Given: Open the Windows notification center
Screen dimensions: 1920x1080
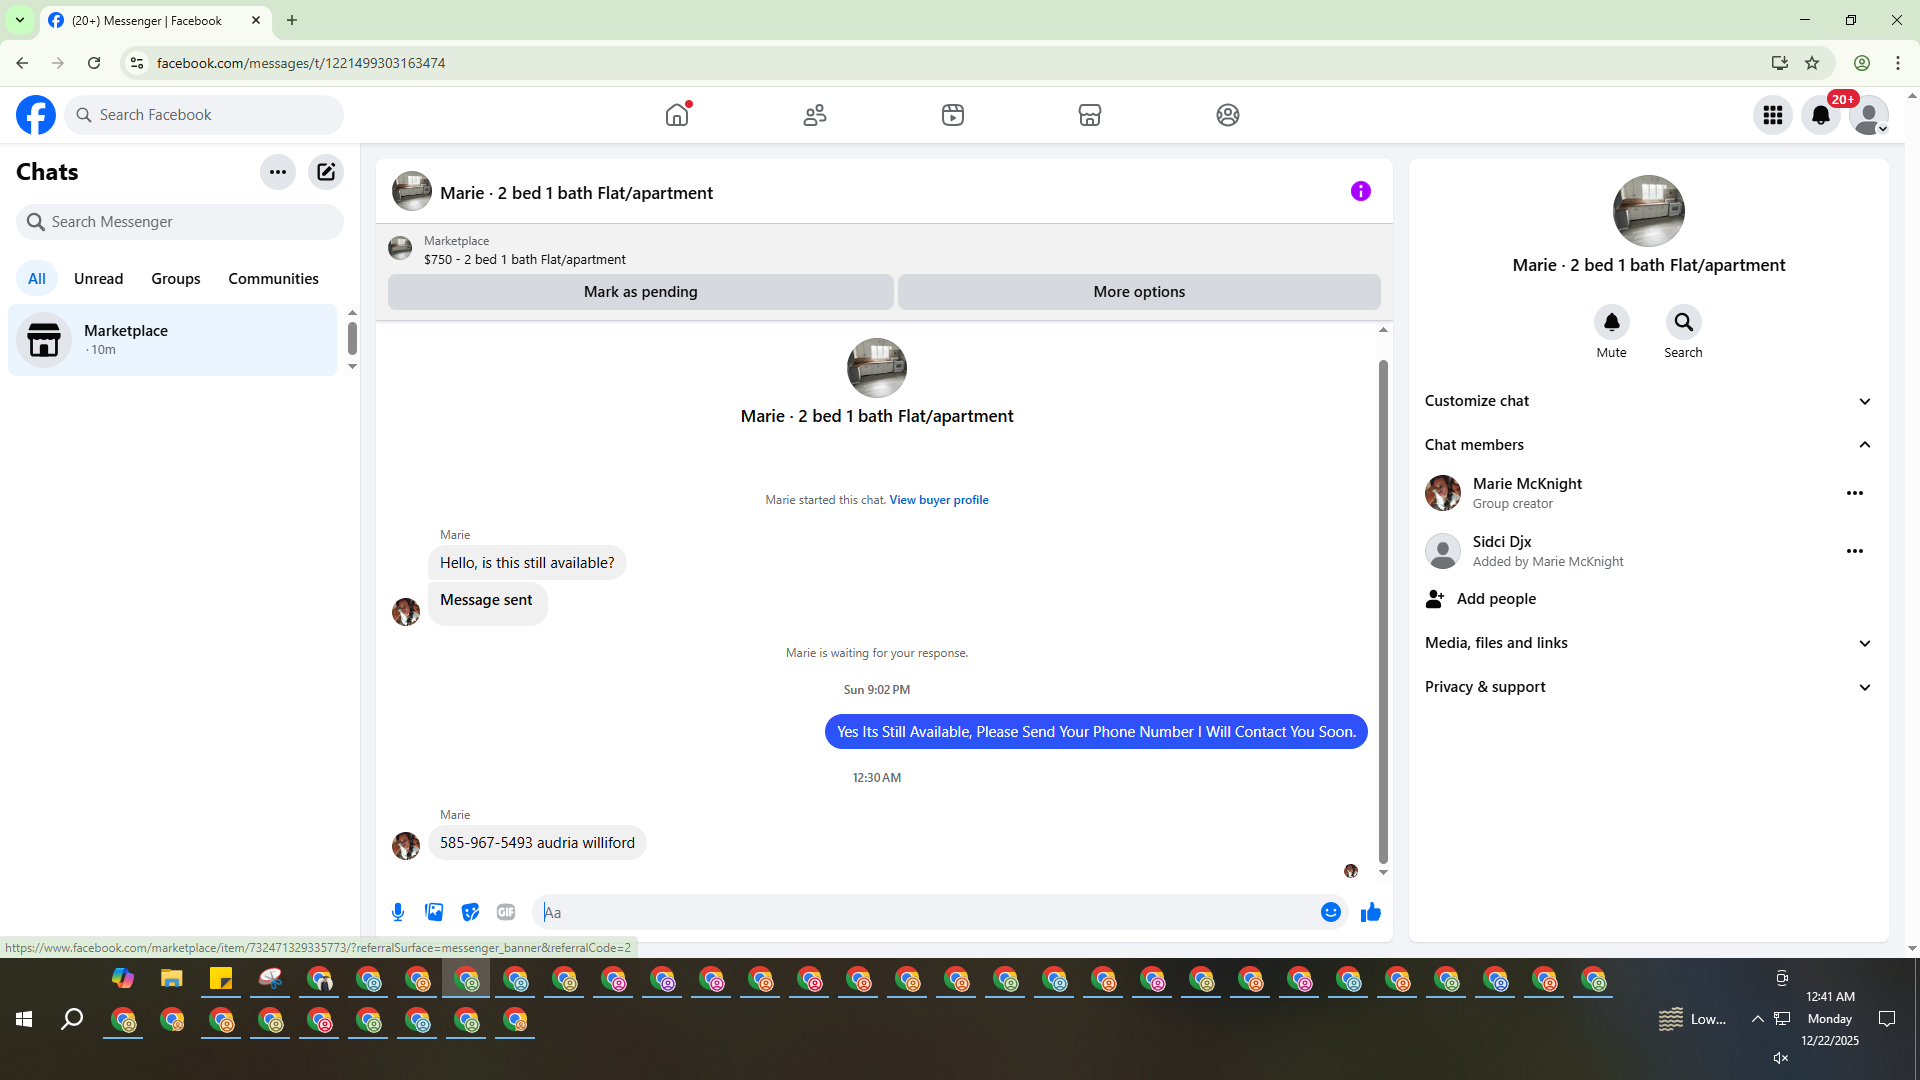Looking at the screenshot, I should pyautogui.click(x=1887, y=1019).
